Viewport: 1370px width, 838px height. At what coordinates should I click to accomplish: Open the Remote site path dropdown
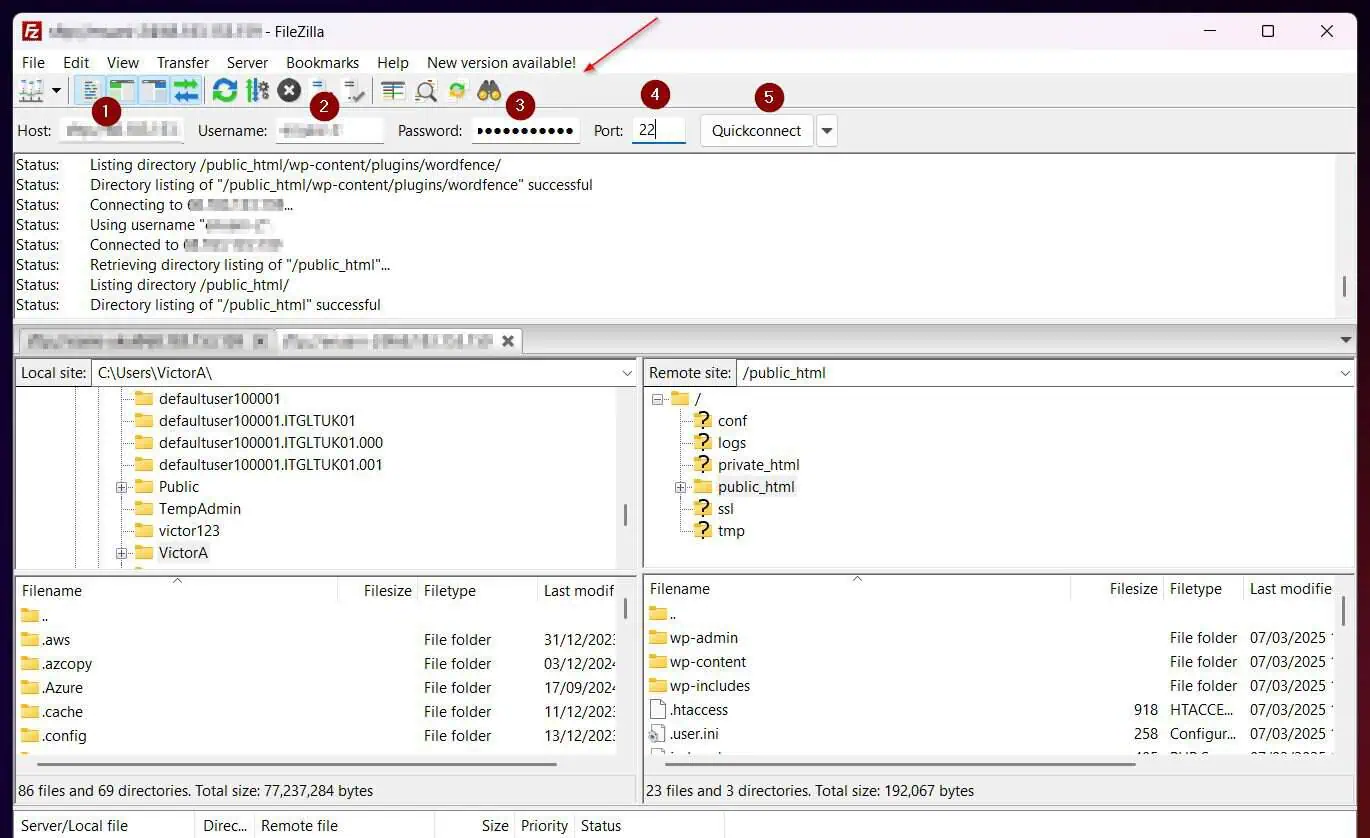(1345, 373)
